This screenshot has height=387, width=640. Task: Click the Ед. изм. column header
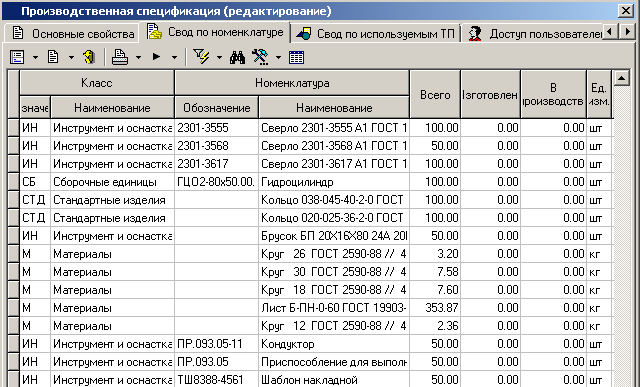coord(599,95)
